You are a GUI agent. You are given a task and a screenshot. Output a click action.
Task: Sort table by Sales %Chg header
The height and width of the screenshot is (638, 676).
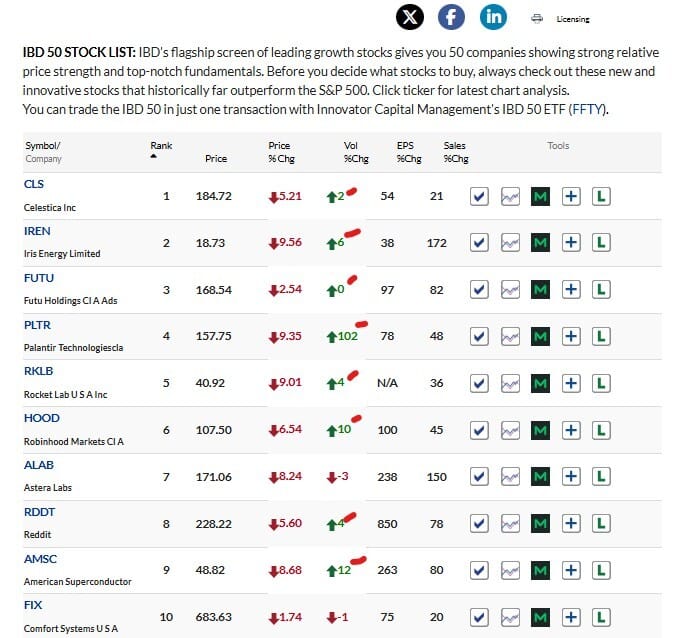click(456, 152)
